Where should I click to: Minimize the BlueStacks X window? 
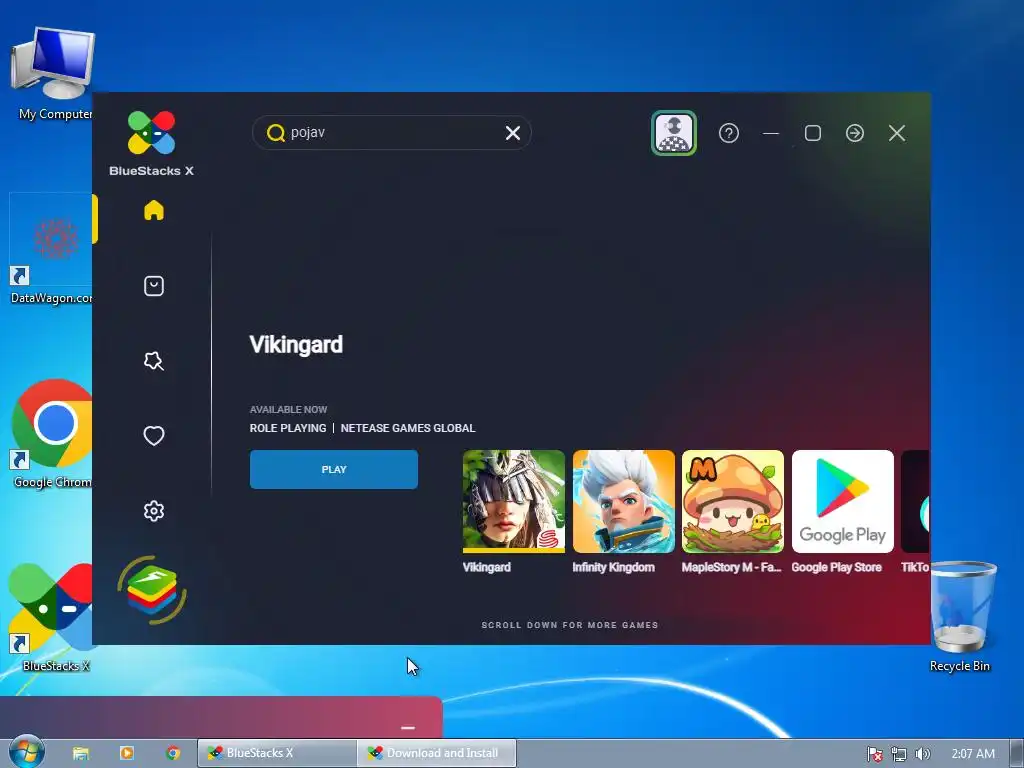click(771, 133)
